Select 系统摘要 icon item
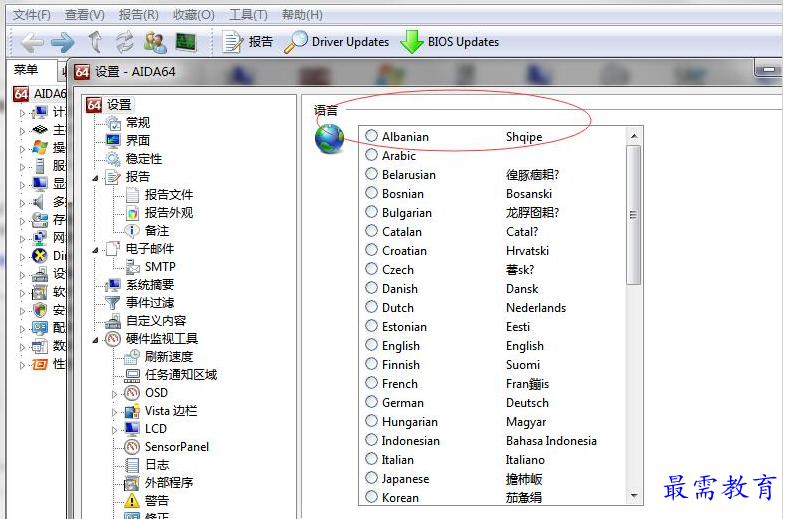The image size is (785, 519). 113,285
